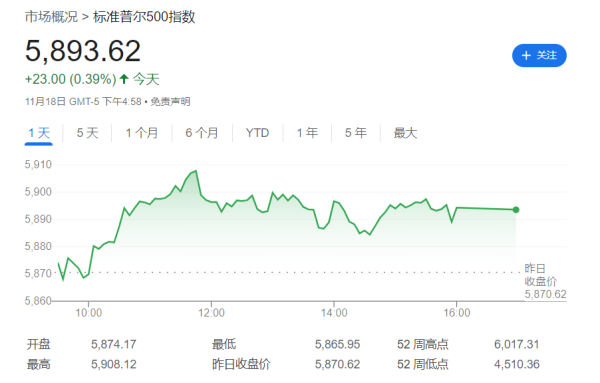Click the 12:00 time axis label

(211, 313)
